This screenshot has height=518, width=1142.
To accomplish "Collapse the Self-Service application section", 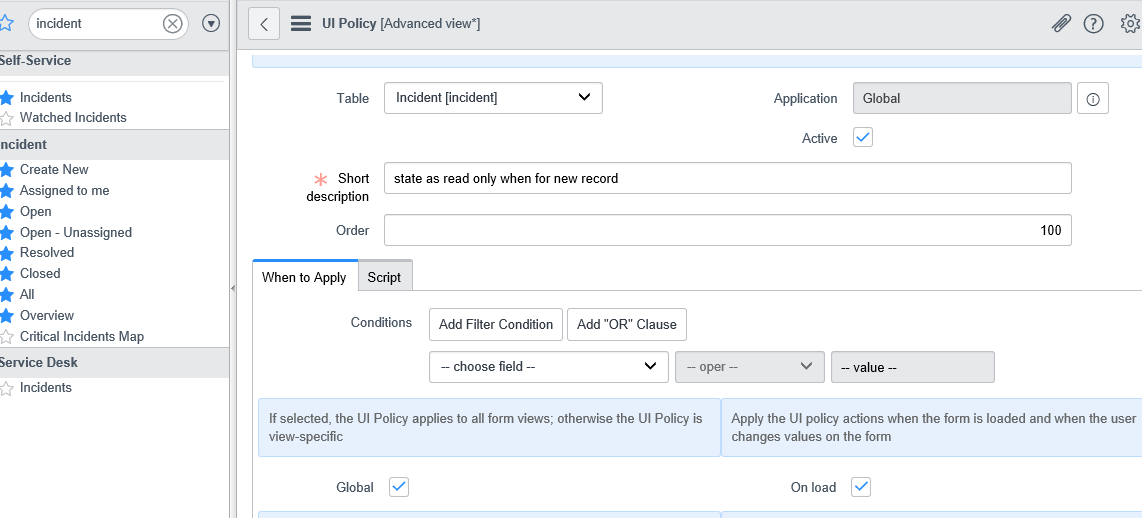I will [114, 60].
